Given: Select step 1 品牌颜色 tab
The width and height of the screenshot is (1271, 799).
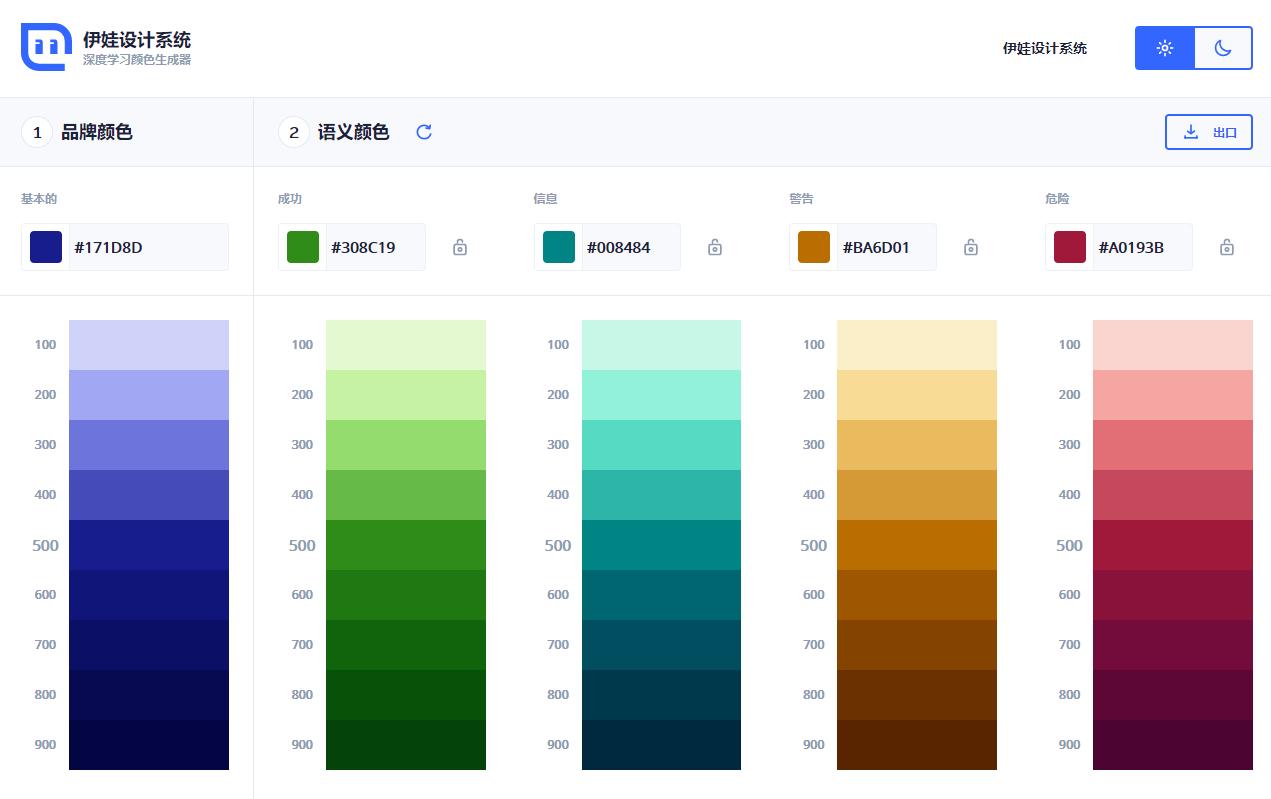Looking at the screenshot, I should click(x=96, y=132).
